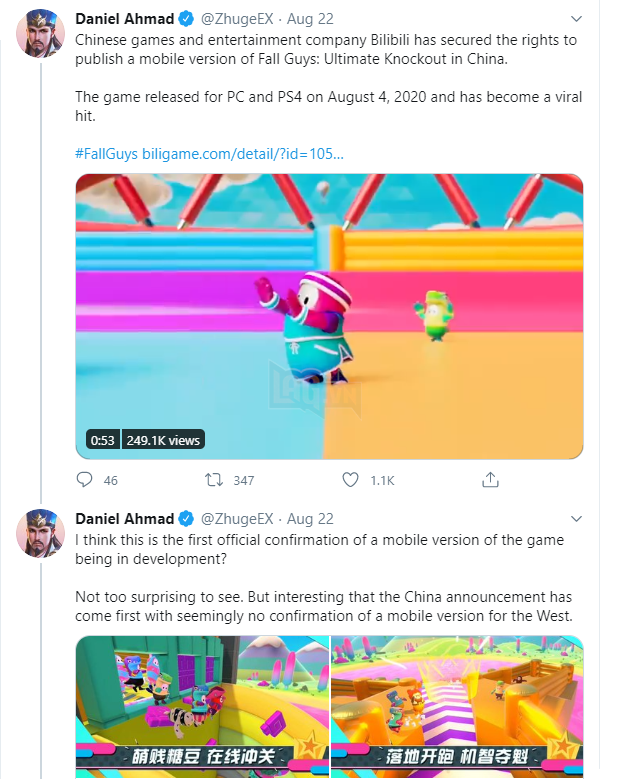Open Daniel Ahmad's avatar on the second tweet
Image resolution: width=630 pixels, height=779 pixels.
(41, 533)
